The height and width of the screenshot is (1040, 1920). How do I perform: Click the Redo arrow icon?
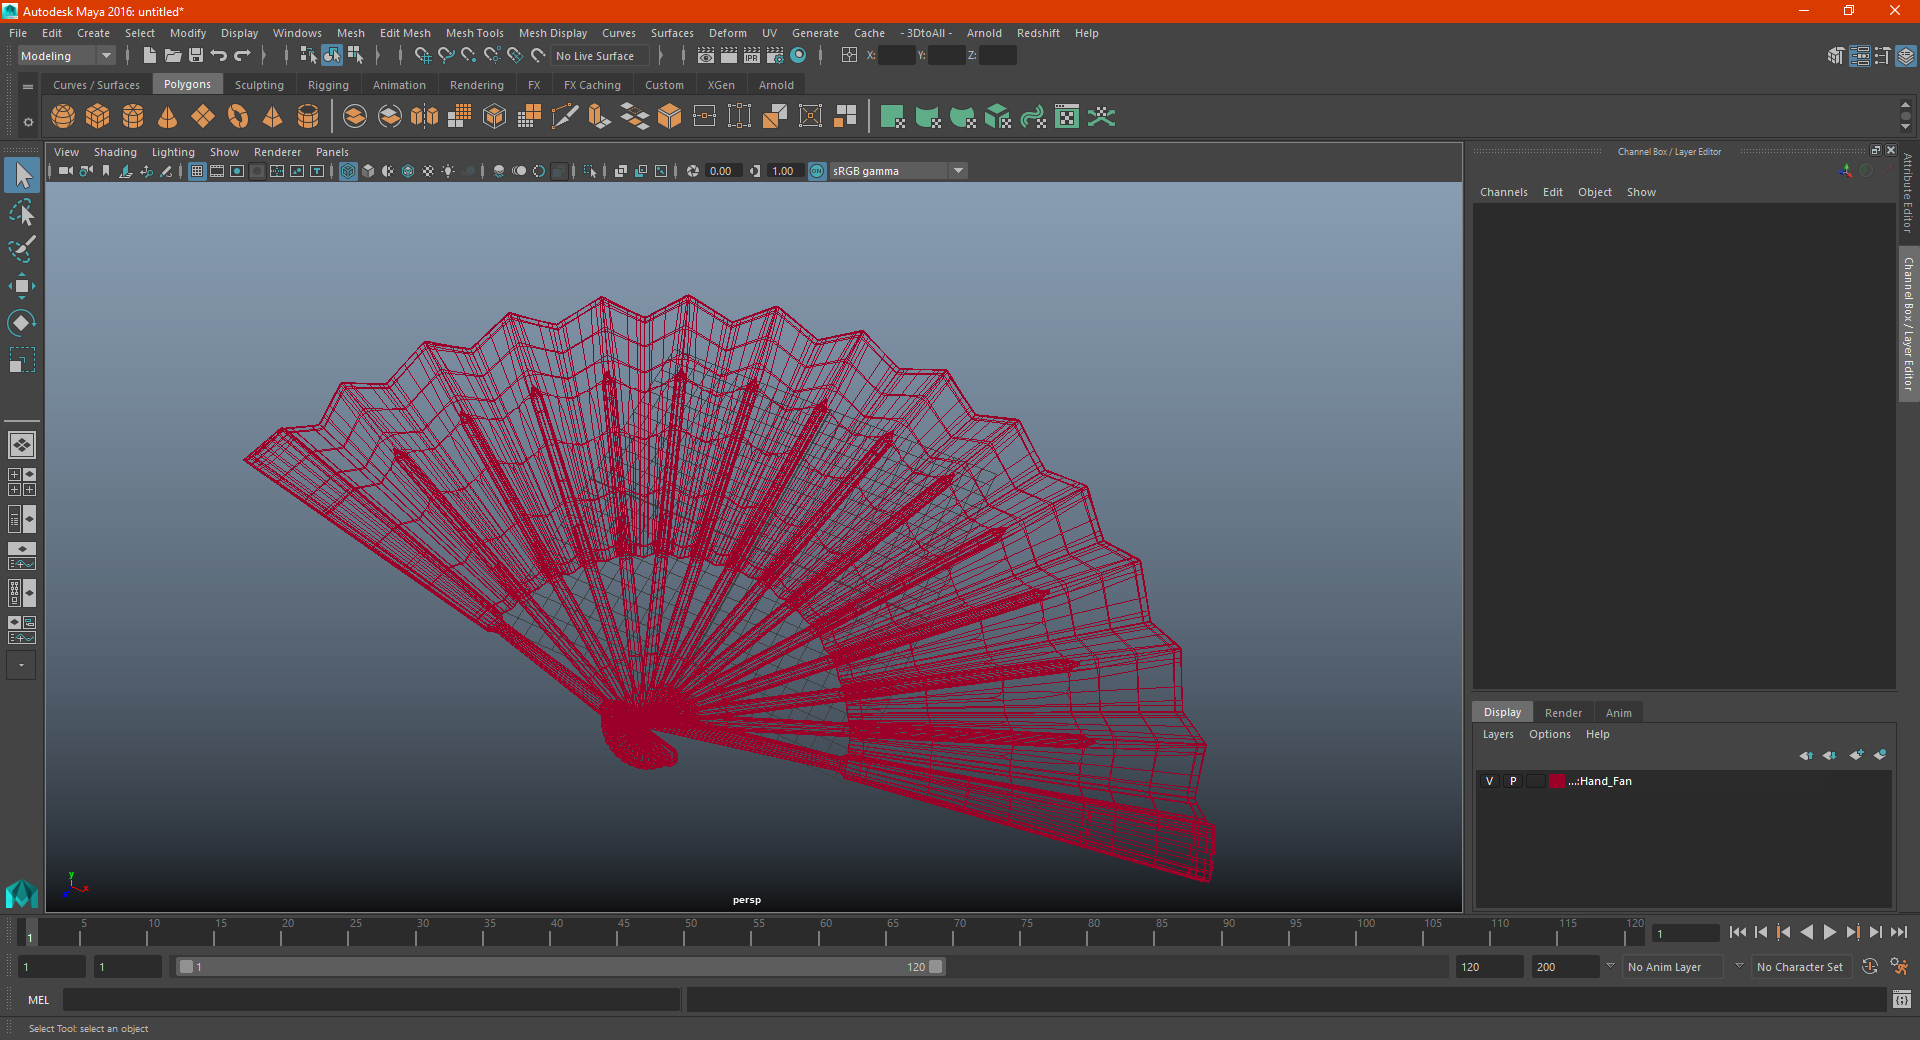[243, 56]
